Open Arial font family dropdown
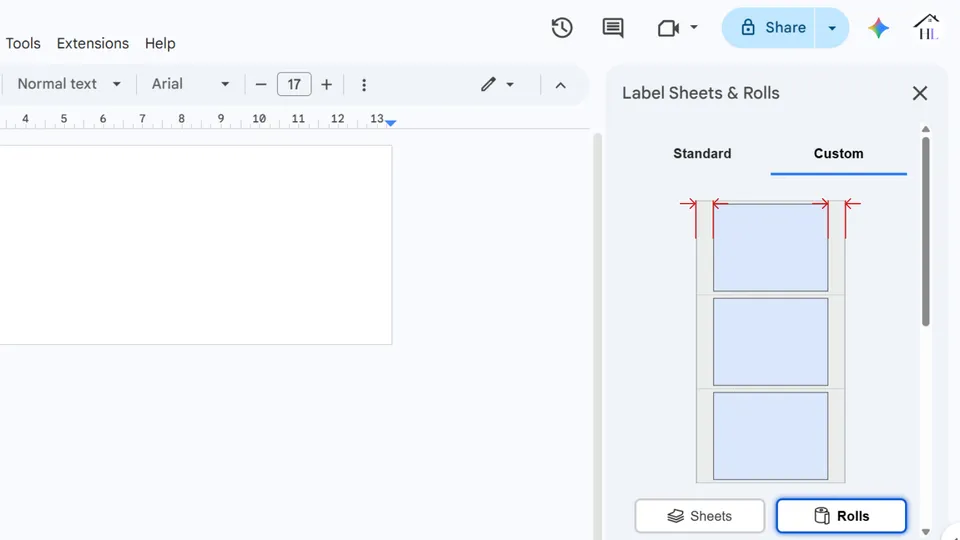 [190, 84]
